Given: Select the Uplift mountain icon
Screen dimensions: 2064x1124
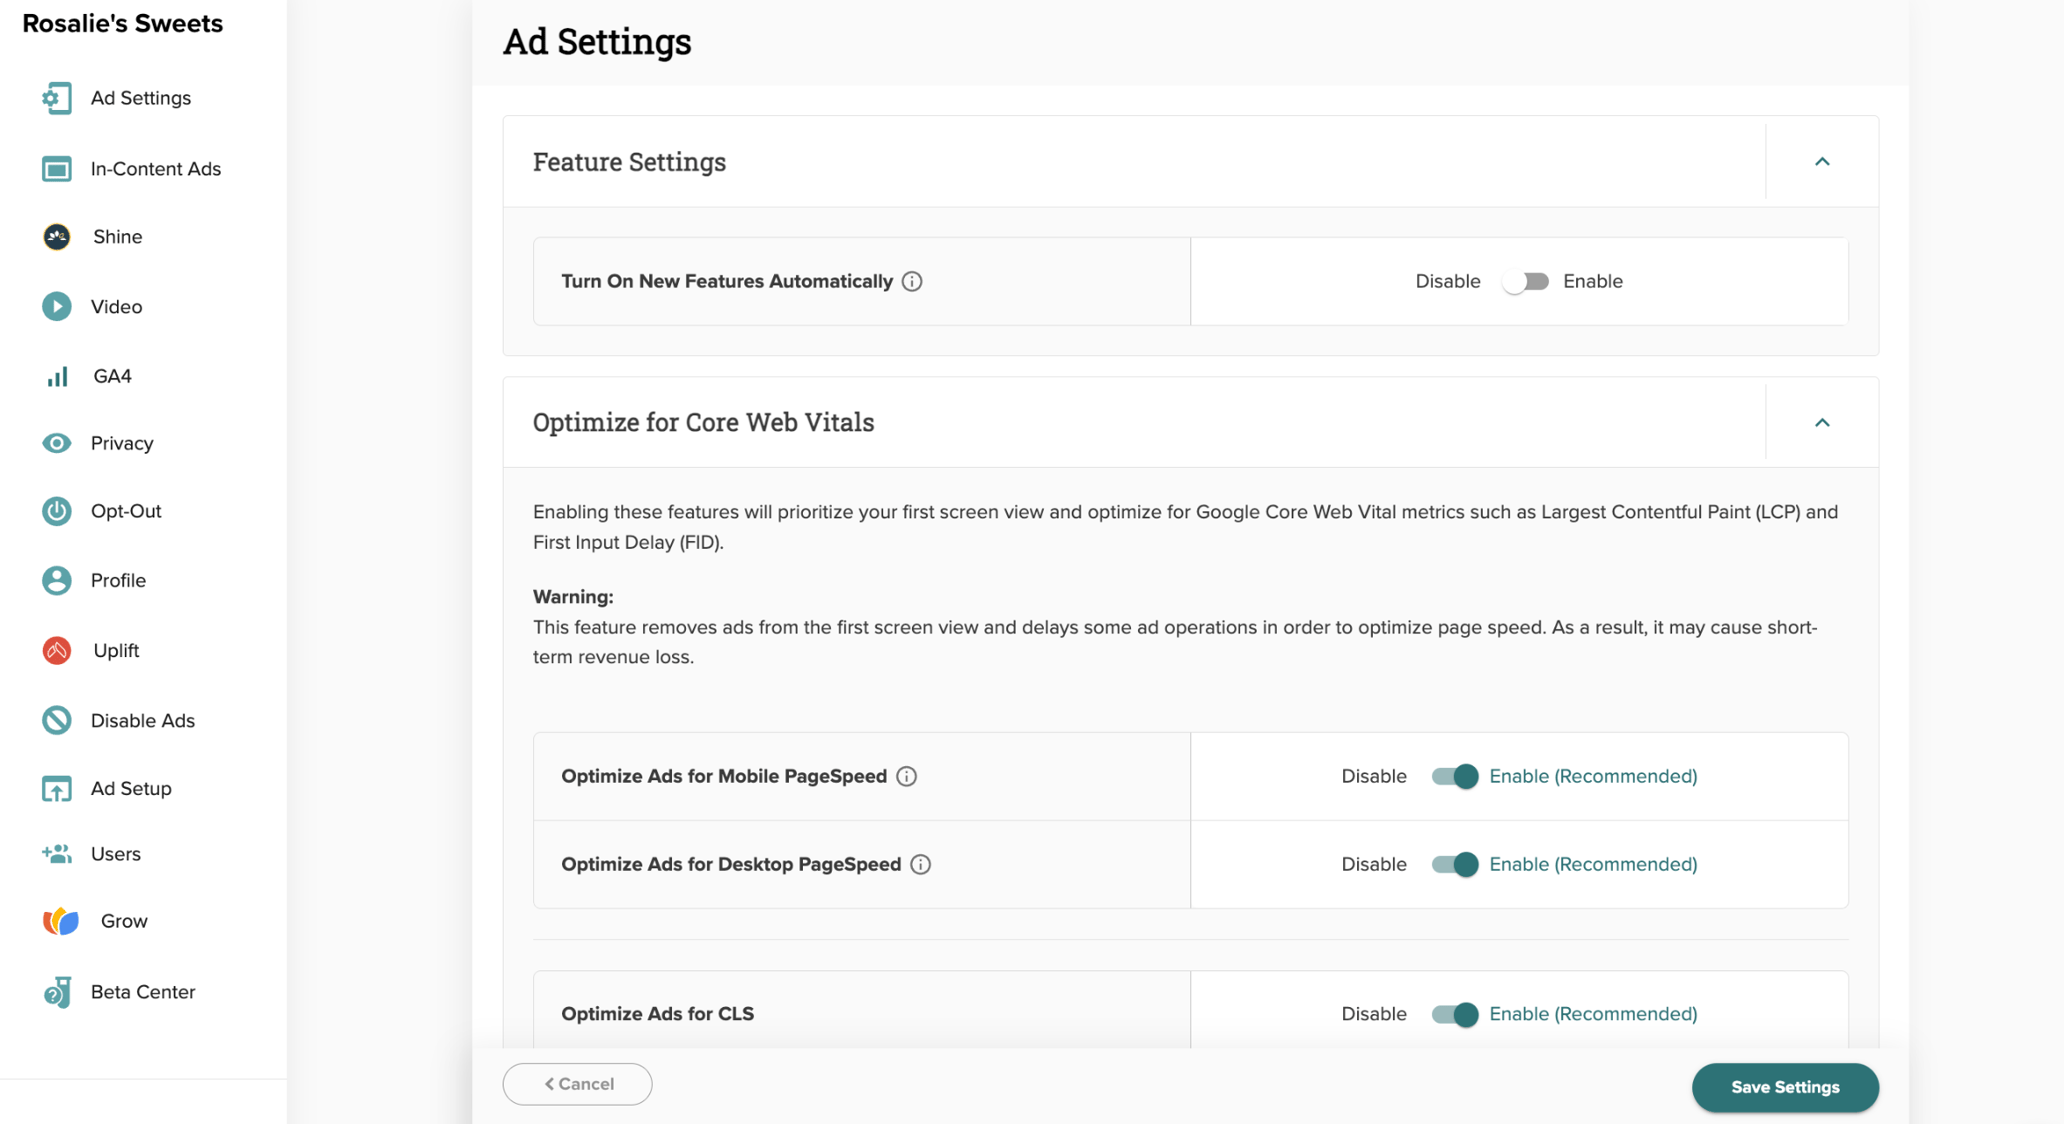Looking at the screenshot, I should (56, 650).
